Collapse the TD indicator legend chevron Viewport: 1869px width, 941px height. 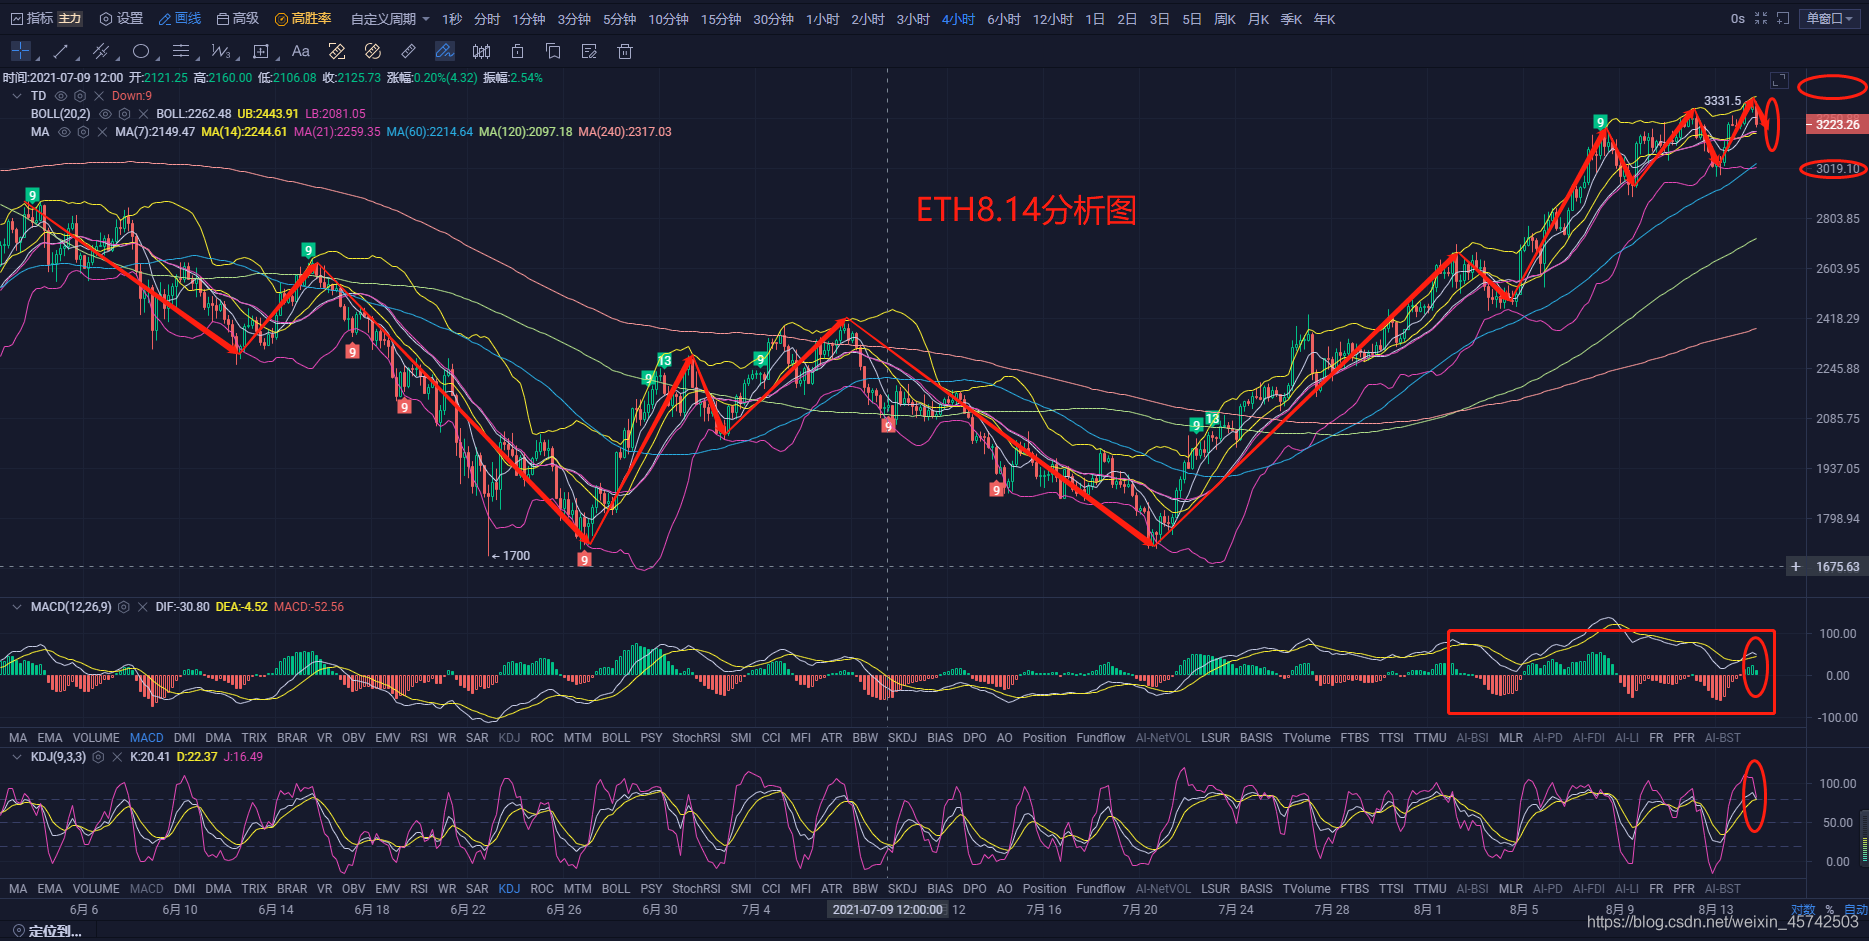pos(17,96)
